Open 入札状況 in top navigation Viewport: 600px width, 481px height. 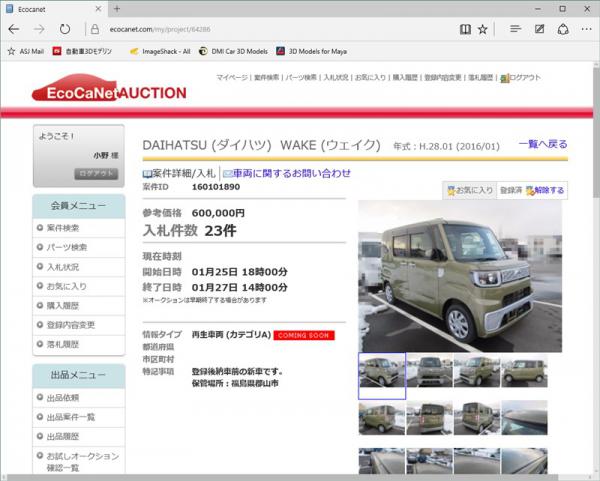coord(336,78)
